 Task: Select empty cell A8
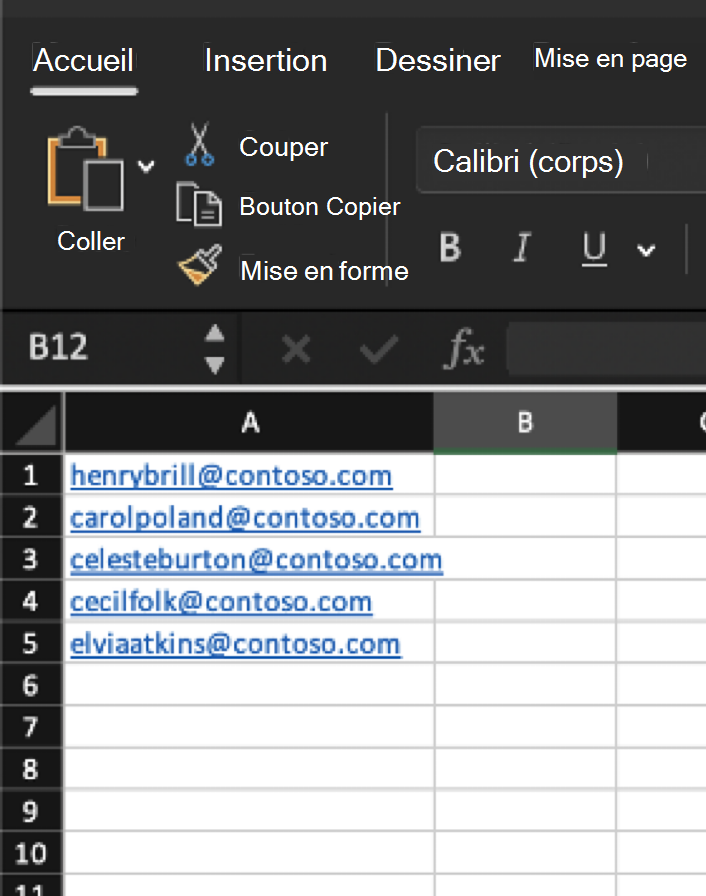pos(250,769)
